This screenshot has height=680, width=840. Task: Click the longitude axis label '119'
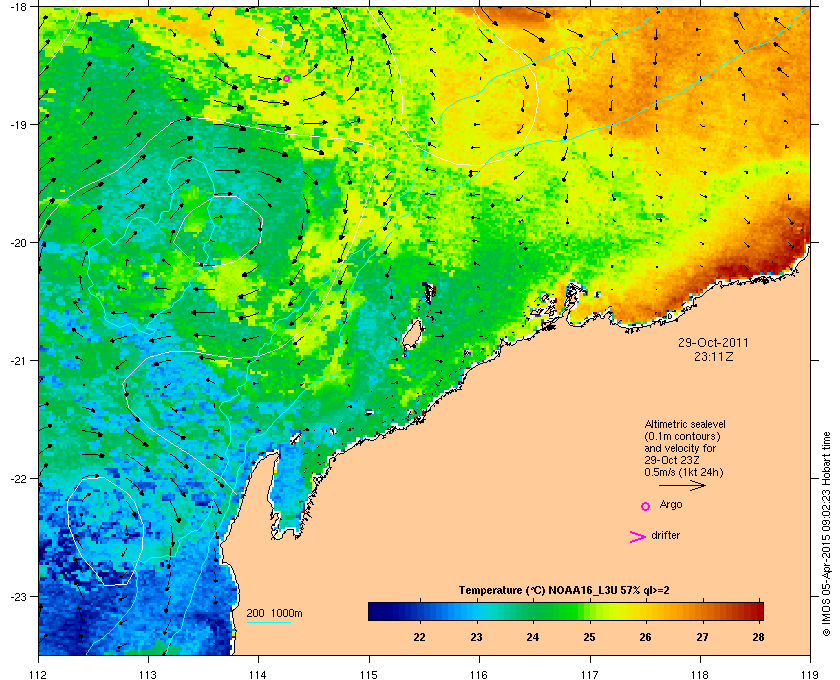tap(810, 675)
